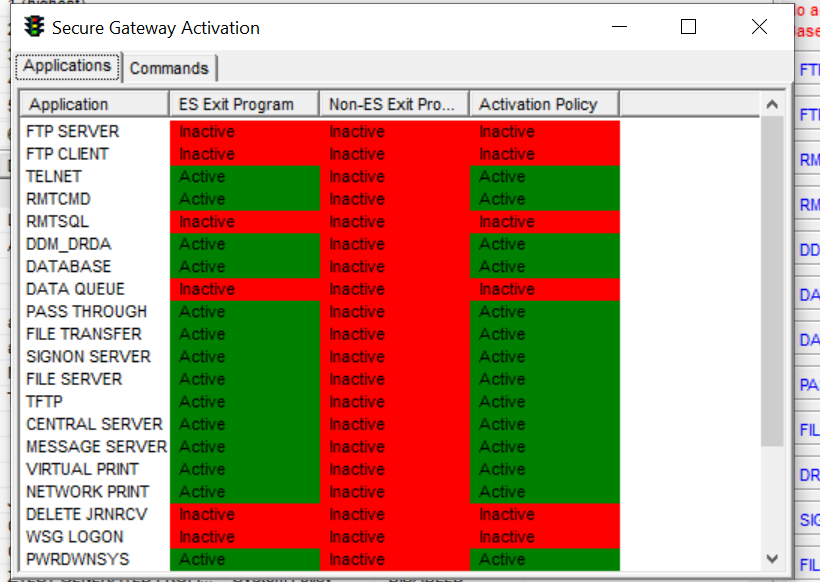This screenshot has width=820, height=582.
Task: Select the DDM_DRDA application row
Action: pyautogui.click(x=320, y=244)
